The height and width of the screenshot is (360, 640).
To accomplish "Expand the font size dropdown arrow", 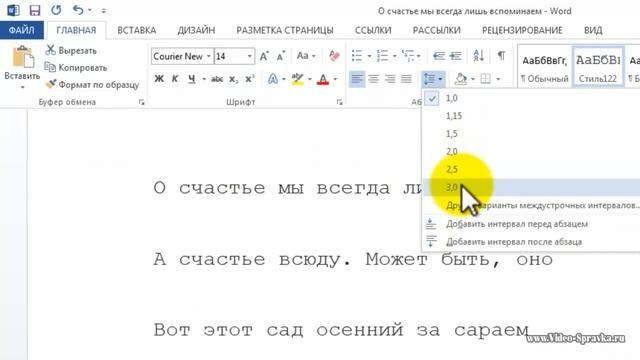I will click(249, 56).
